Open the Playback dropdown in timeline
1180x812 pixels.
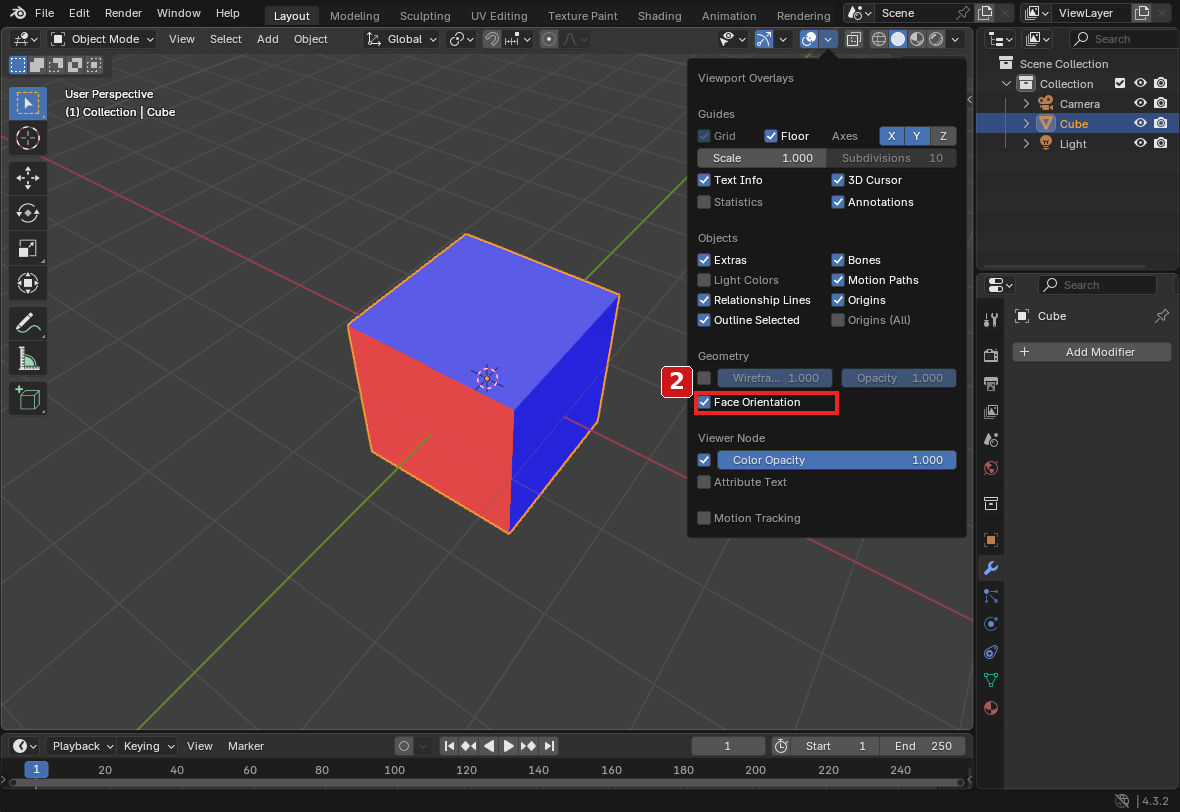point(82,746)
